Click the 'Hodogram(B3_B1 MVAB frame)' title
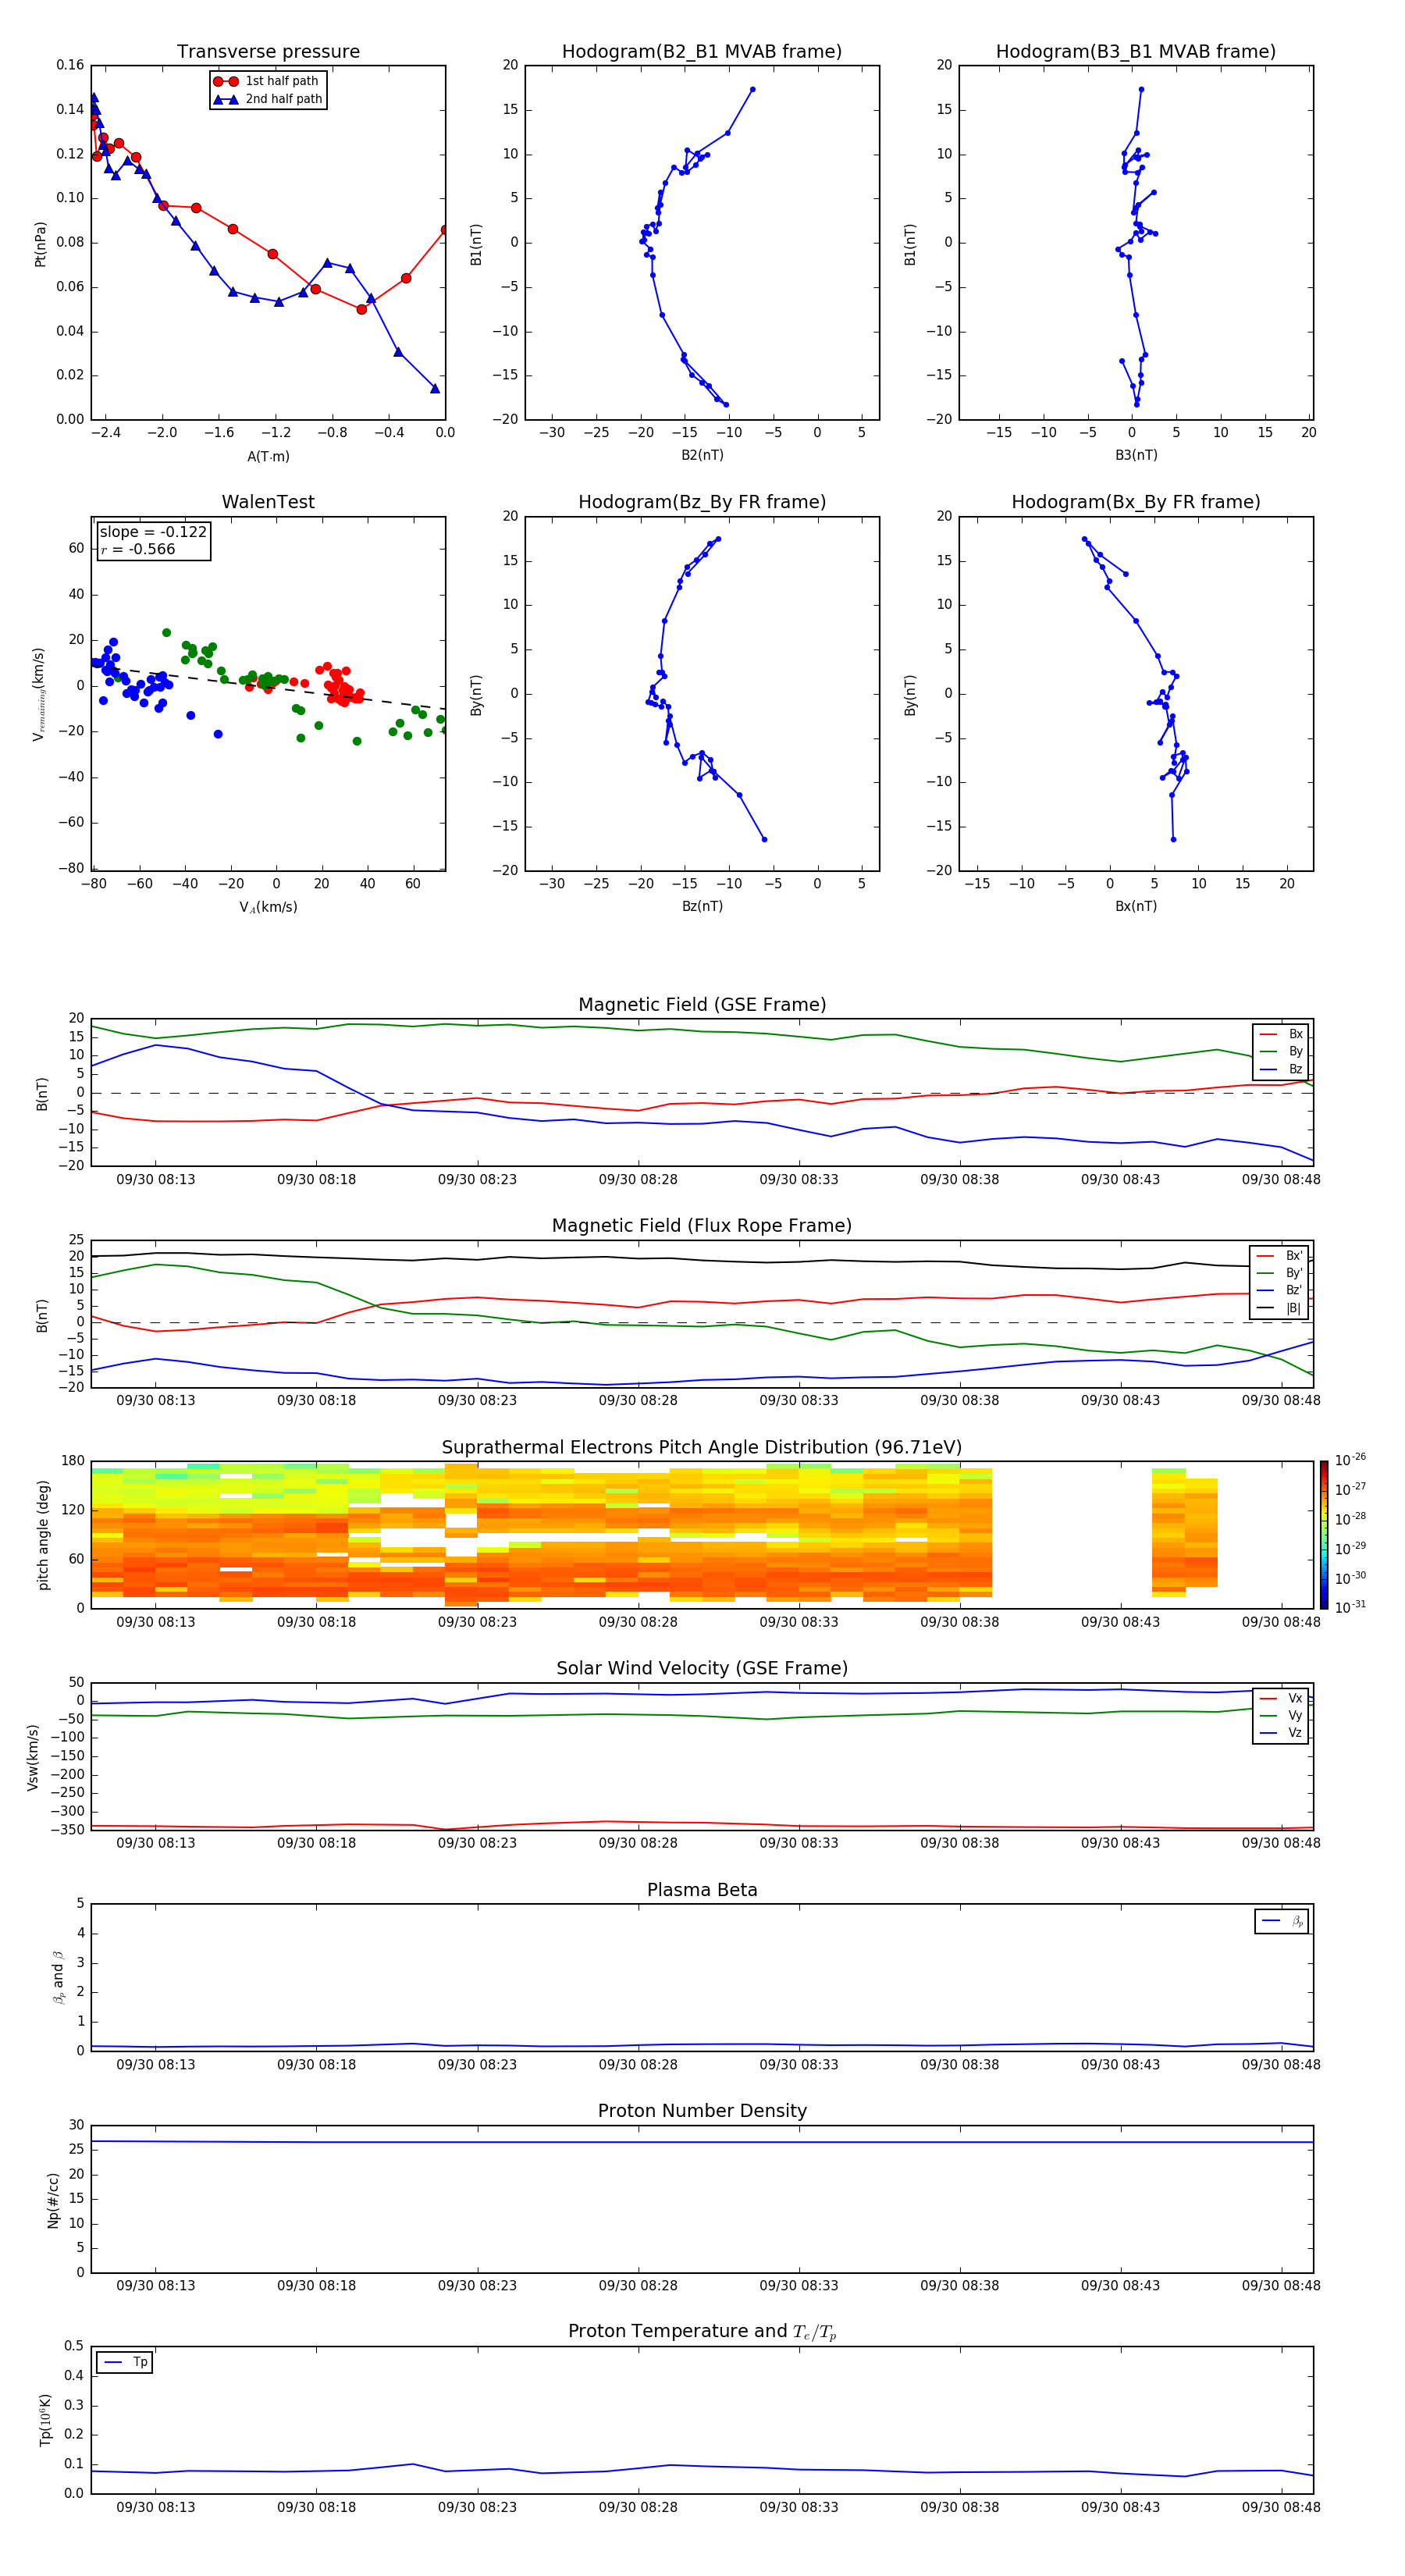This screenshot has width=1405, height=2576. tap(1136, 52)
